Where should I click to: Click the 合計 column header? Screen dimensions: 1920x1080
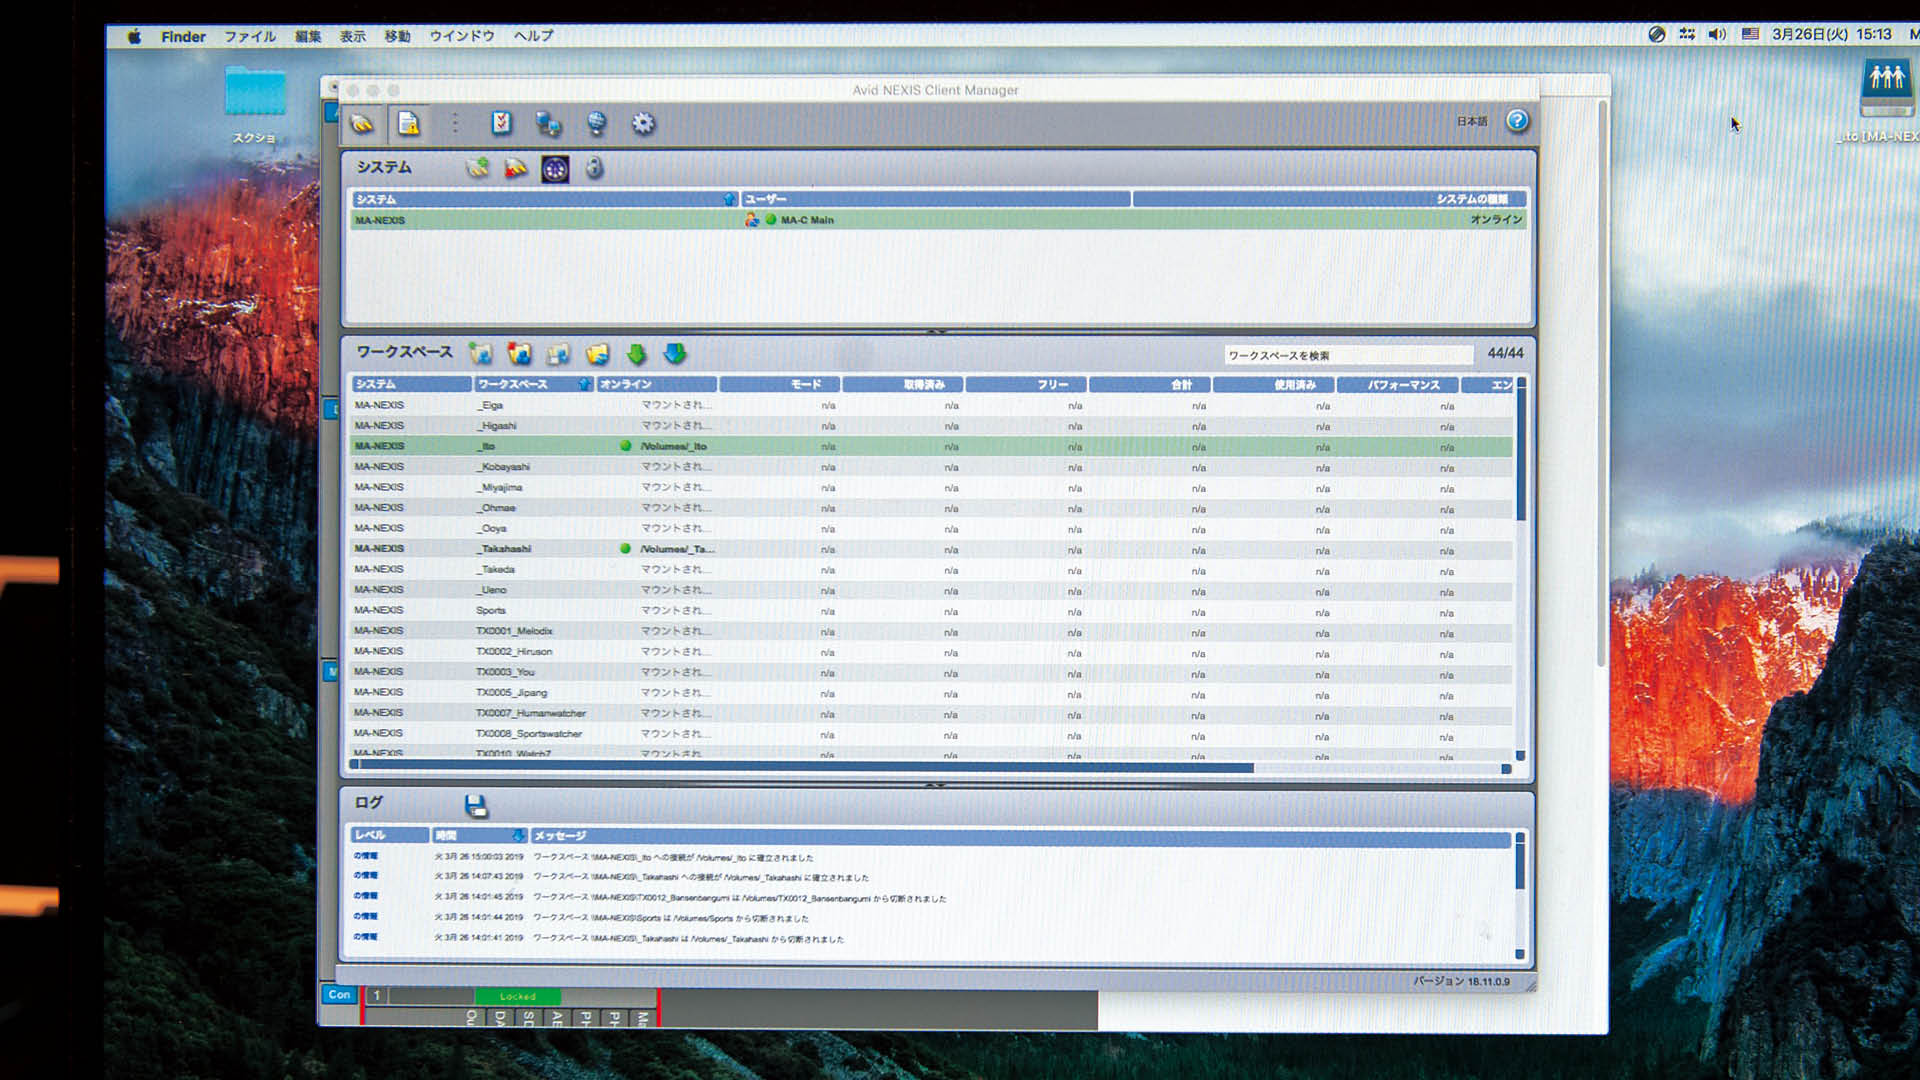(x=1150, y=384)
